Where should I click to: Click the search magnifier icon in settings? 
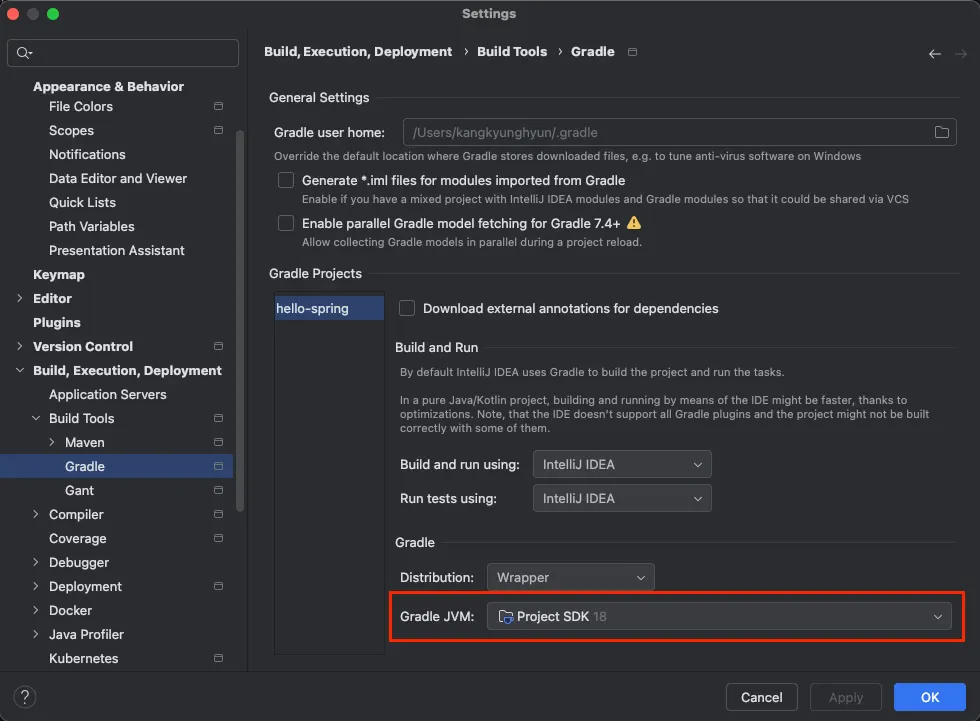click(x=24, y=53)
